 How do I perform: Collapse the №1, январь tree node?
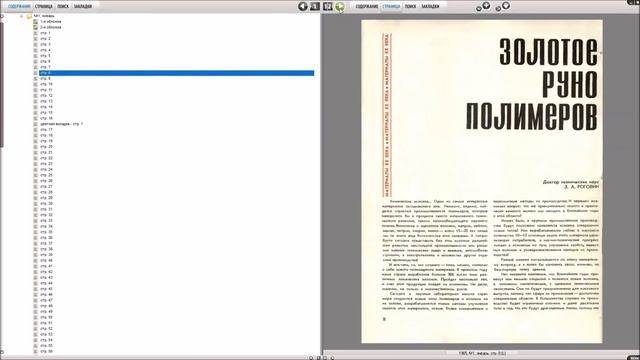(21, 16)
